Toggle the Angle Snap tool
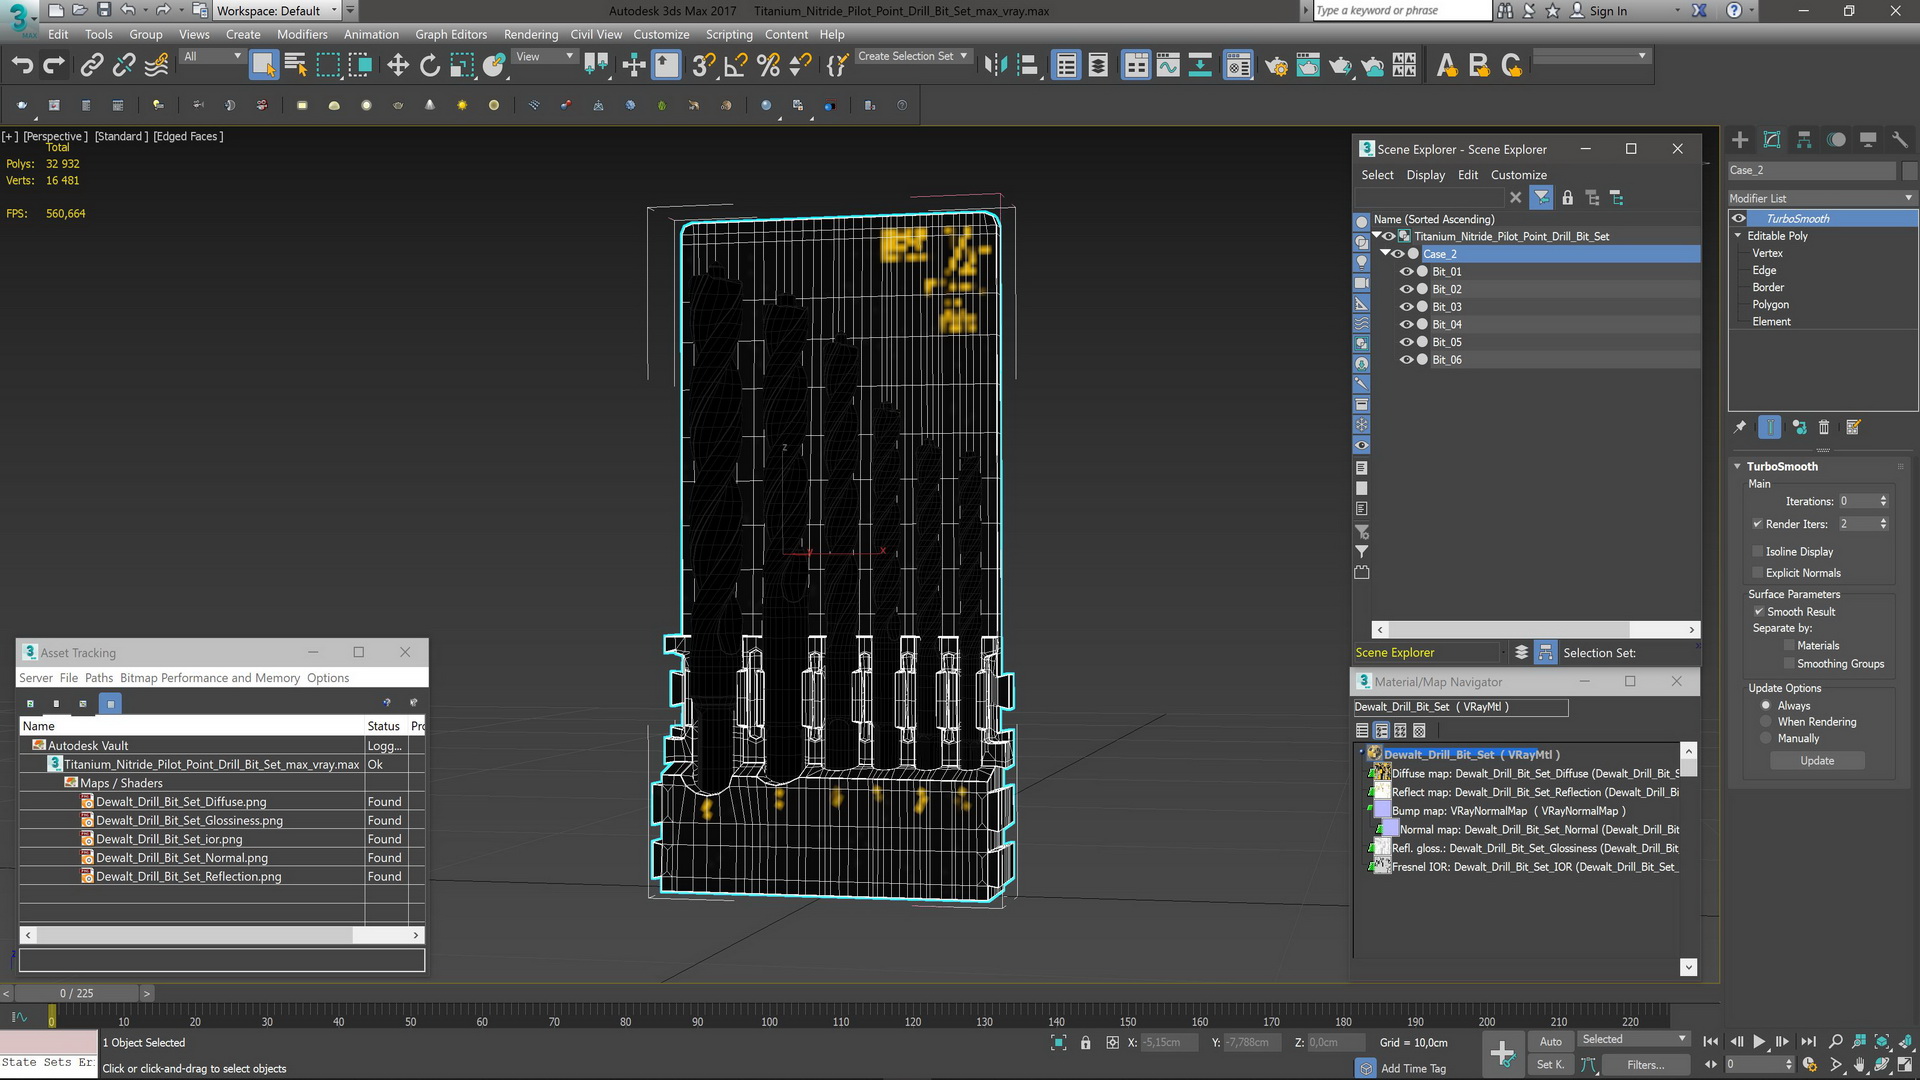The width and height of the screenshot is (1920, 1080). point(735,66)
